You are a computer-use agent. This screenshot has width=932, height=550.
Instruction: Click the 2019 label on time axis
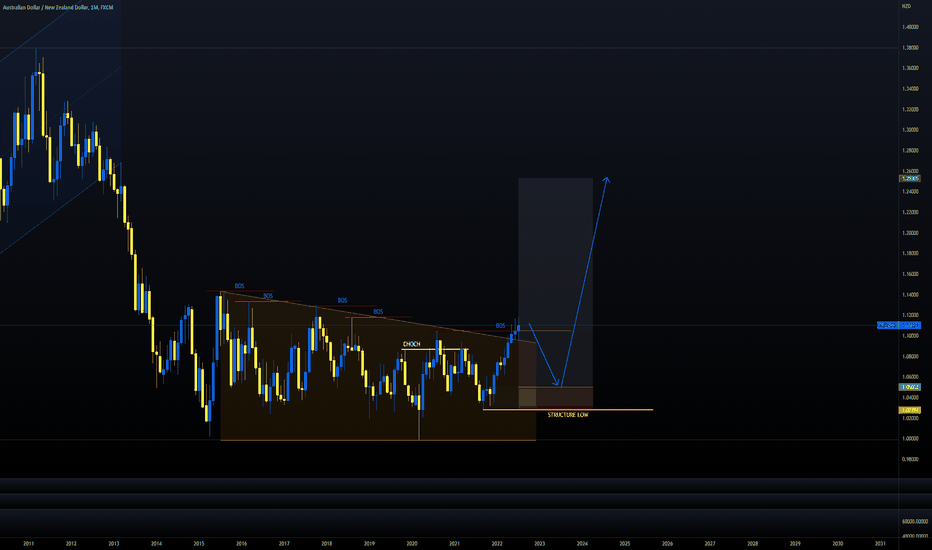pos(369,543)
